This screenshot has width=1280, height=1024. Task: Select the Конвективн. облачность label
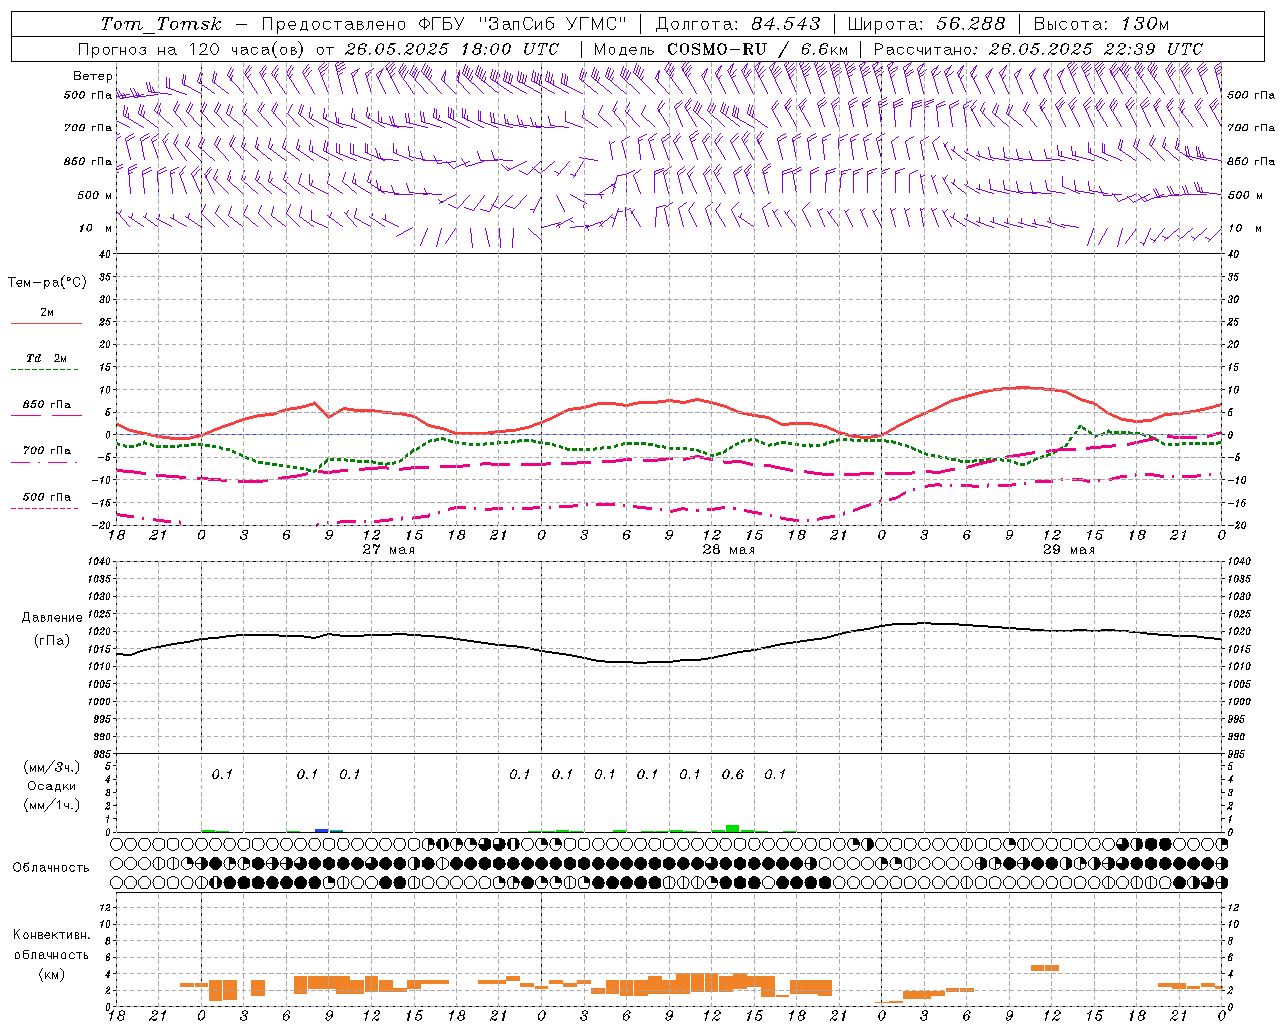pyautogui.click(x=51, y=945)
